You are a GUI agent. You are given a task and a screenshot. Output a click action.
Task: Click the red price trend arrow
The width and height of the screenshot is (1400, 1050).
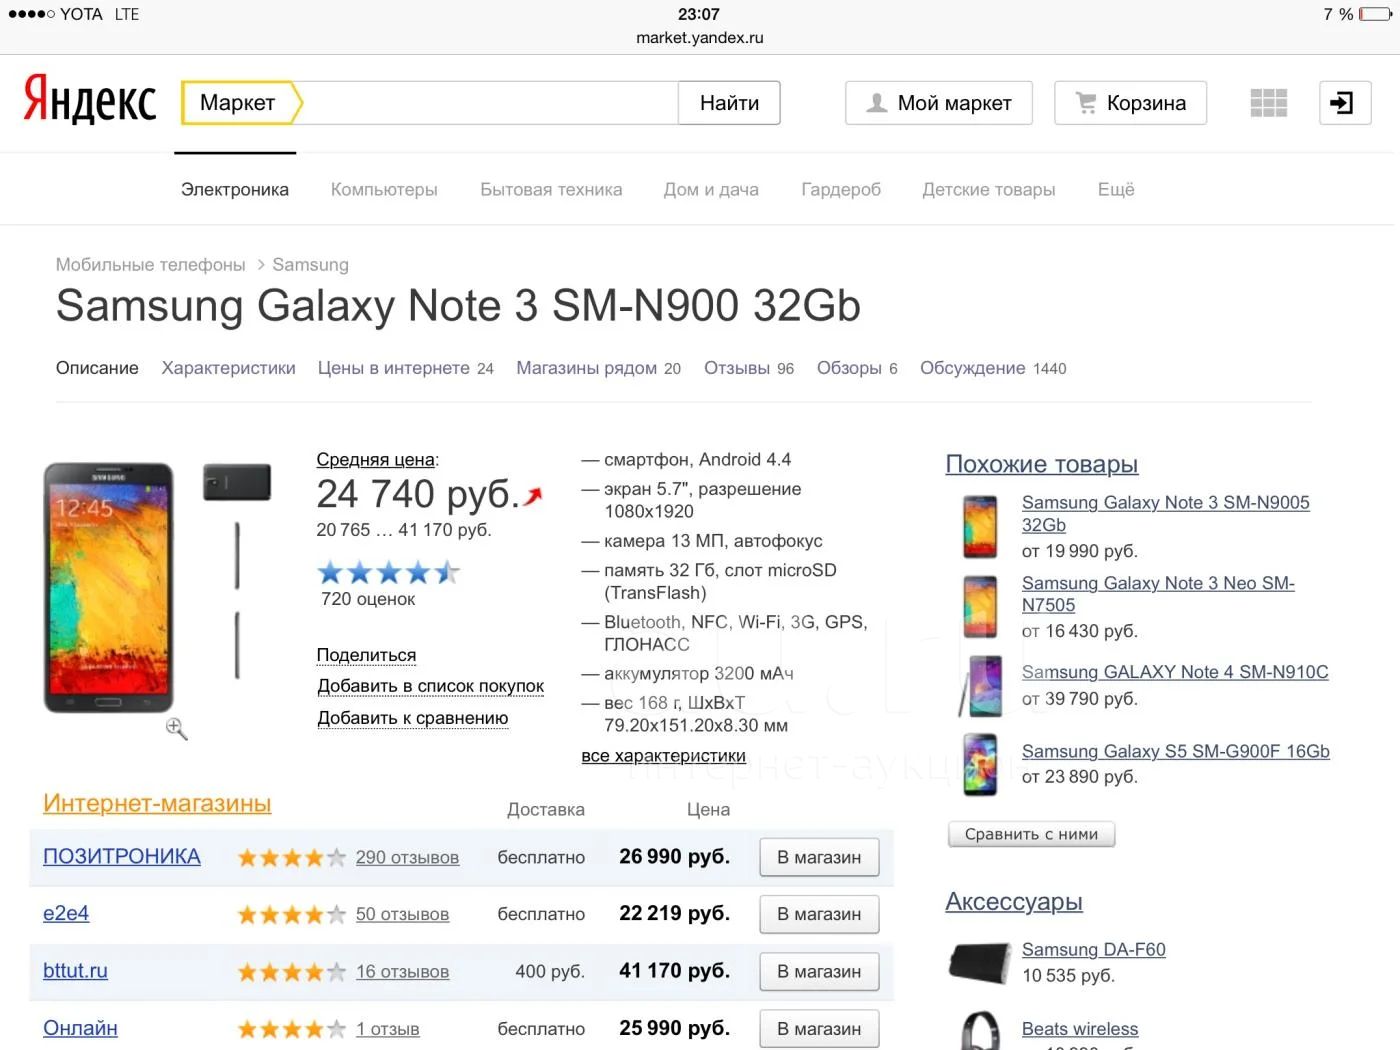click(x=533, y=496)
